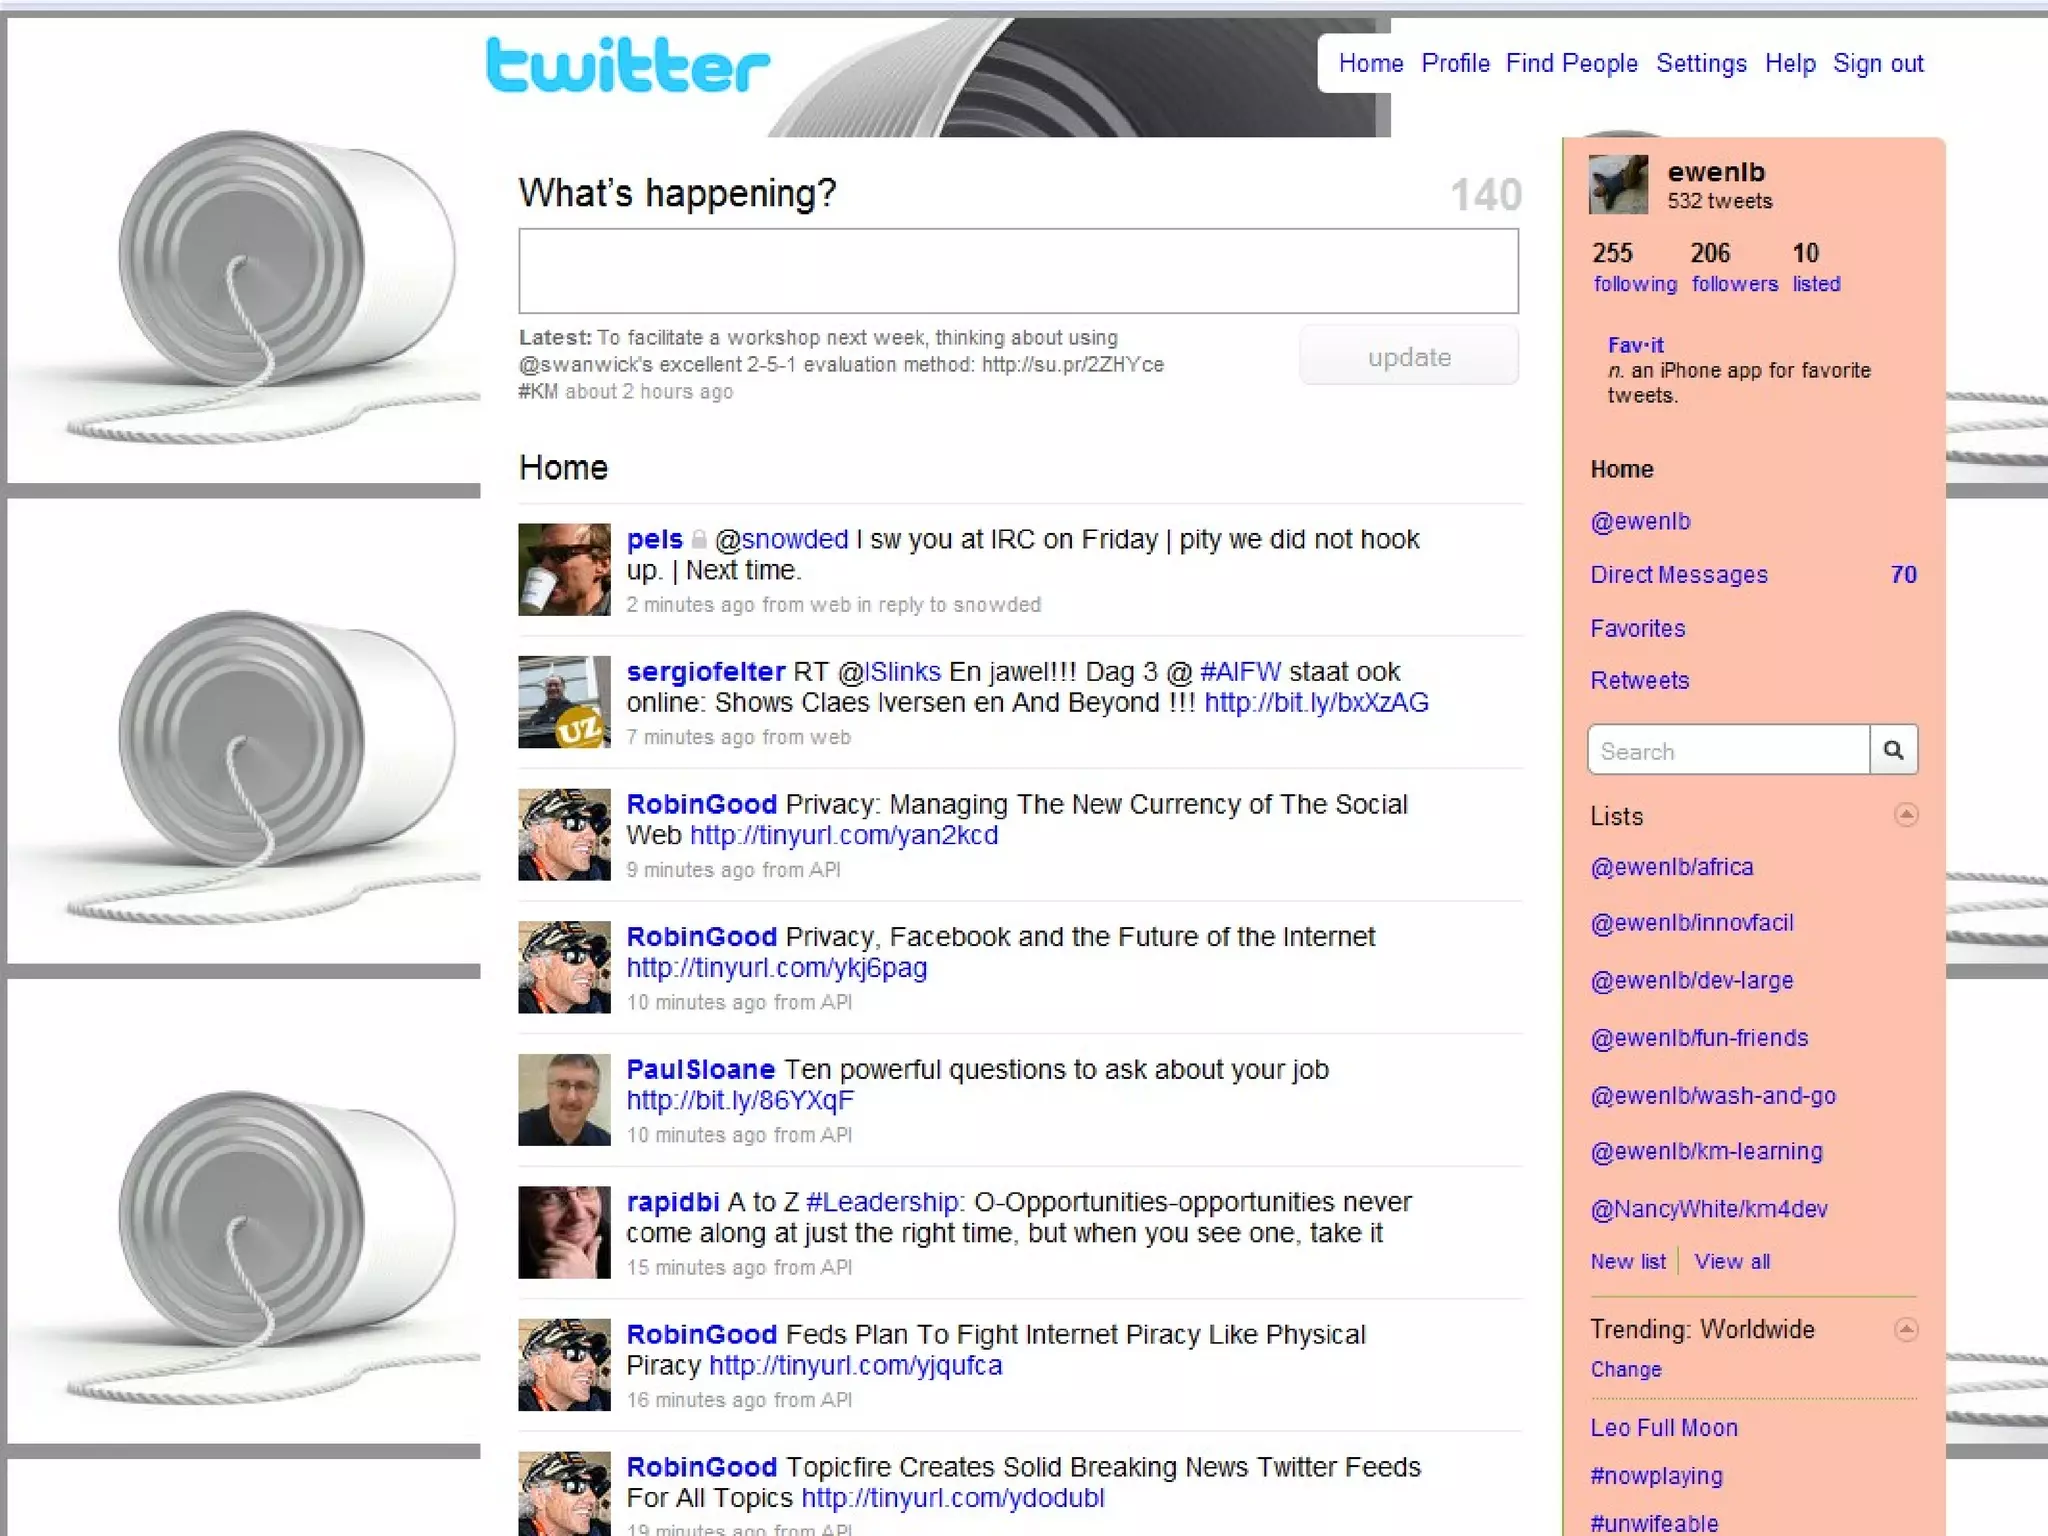2048x1536 pixels.
Task: Focus the sidebar Search field
Action: click(x=1728, y=751)
